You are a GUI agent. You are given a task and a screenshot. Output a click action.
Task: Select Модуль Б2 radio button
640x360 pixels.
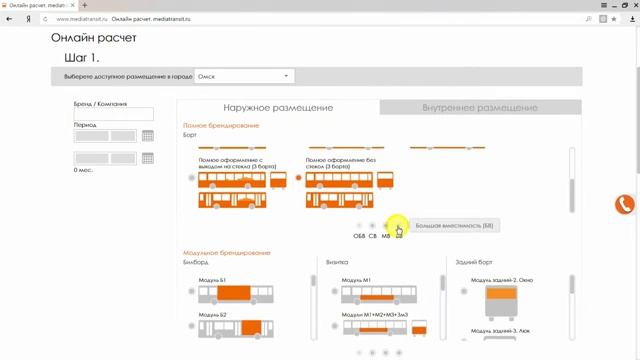click(191, 326)
